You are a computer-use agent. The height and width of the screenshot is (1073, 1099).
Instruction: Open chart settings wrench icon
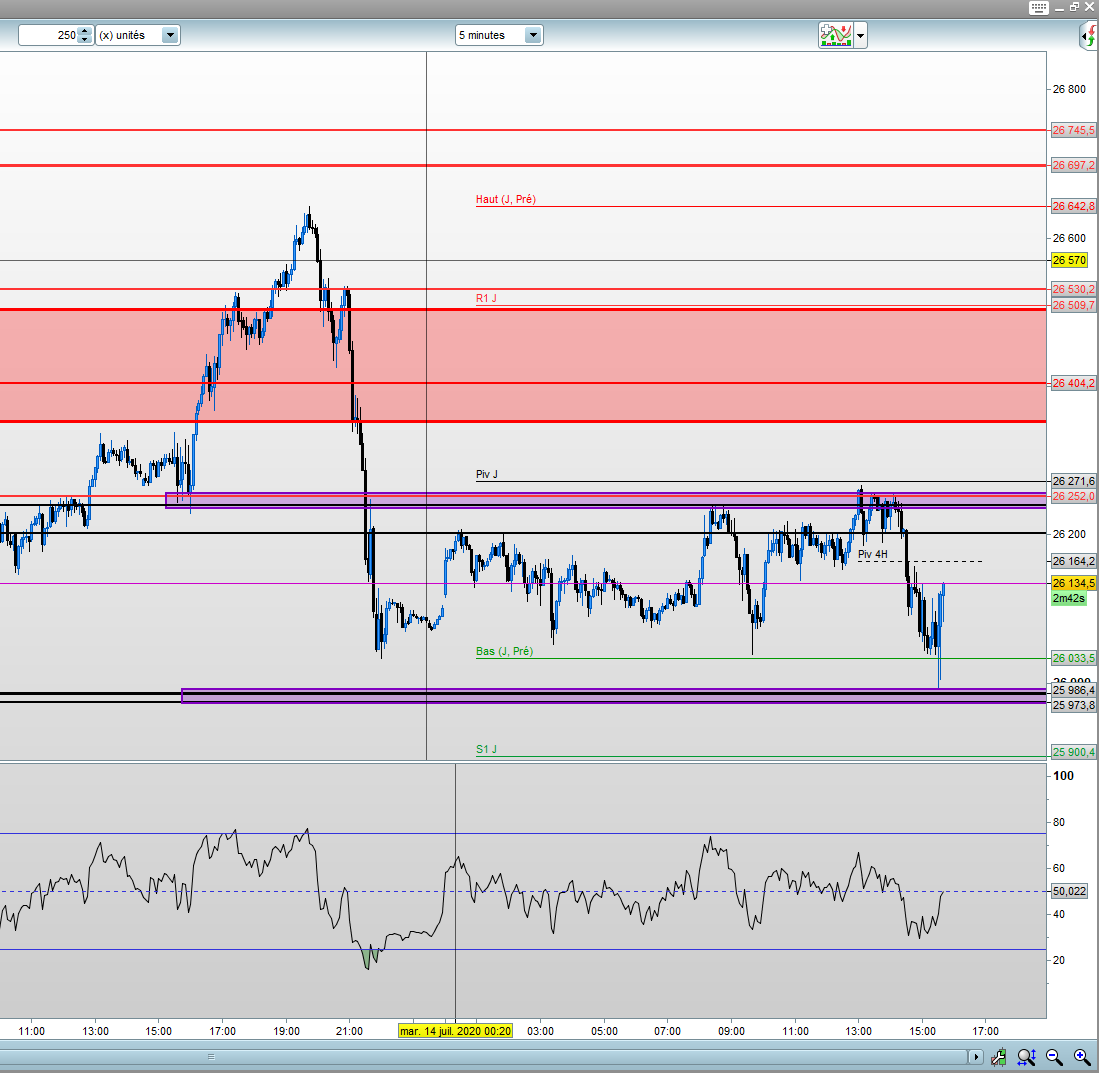998,1056
